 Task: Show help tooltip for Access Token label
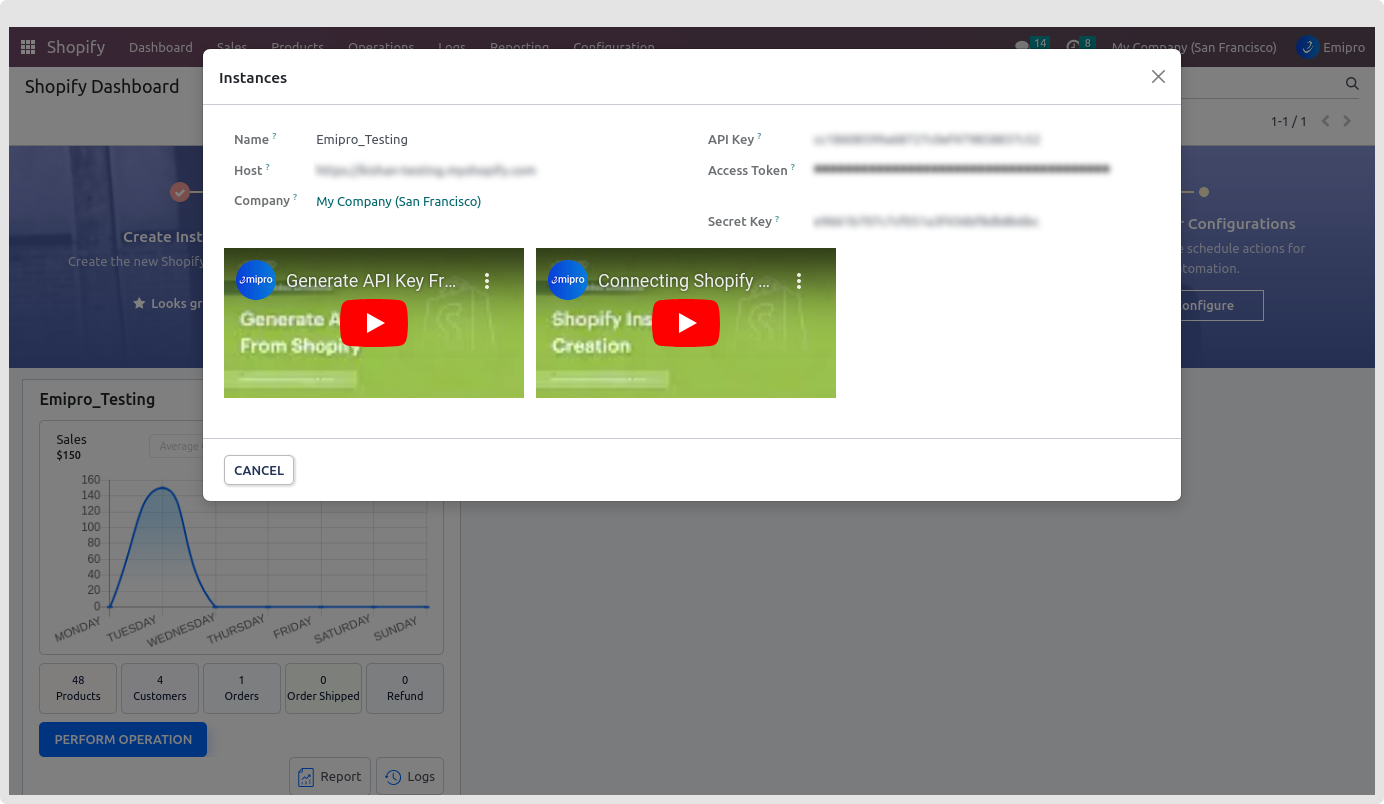[793, 167]
